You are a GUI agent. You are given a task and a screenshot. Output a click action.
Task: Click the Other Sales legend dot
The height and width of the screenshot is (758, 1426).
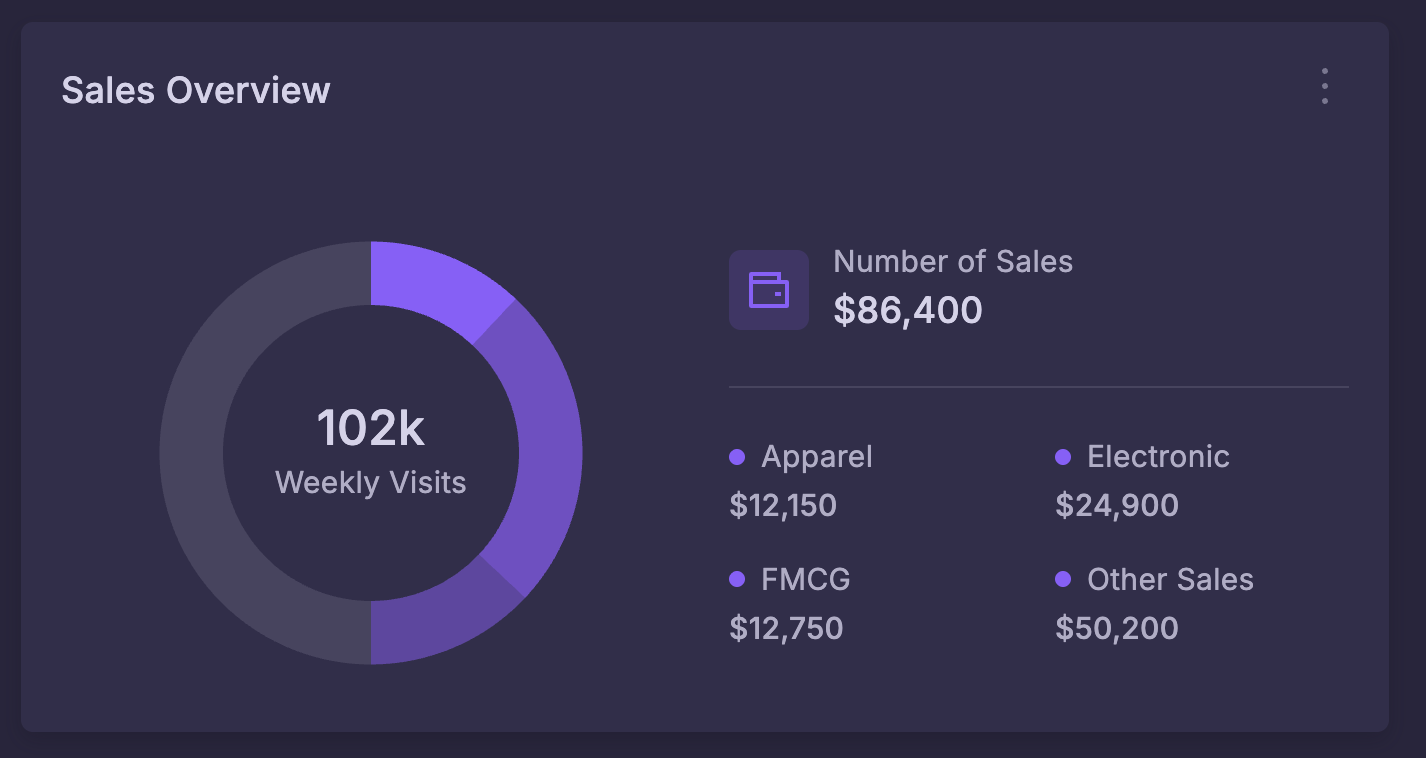pyautogui.click(x=1063, y=580)
